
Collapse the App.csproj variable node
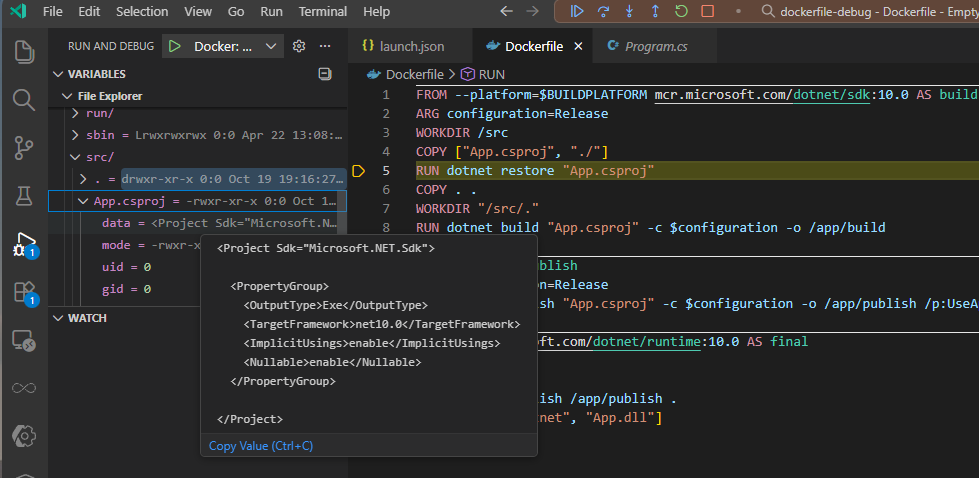click(84, 201)
